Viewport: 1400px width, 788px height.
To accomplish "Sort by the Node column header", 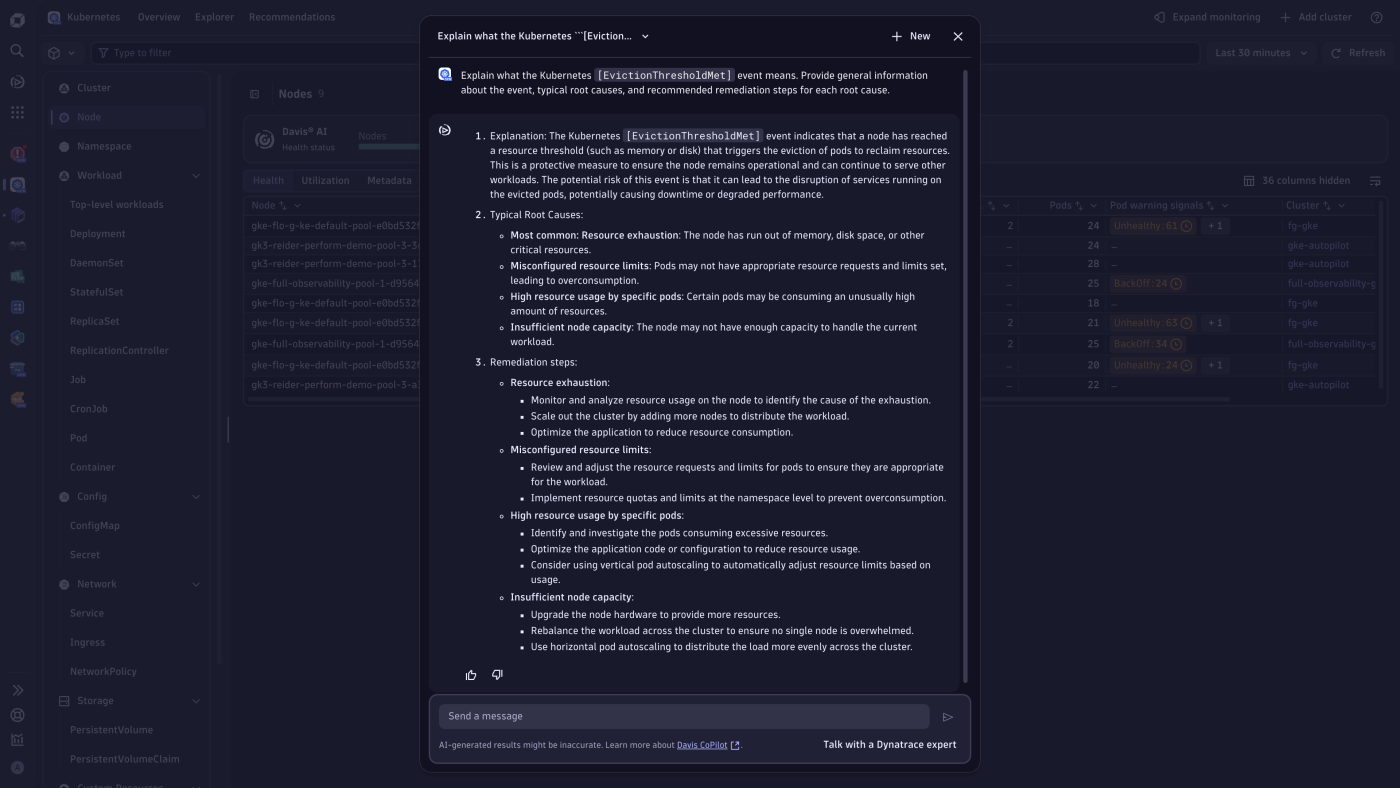I will (263, 206).
